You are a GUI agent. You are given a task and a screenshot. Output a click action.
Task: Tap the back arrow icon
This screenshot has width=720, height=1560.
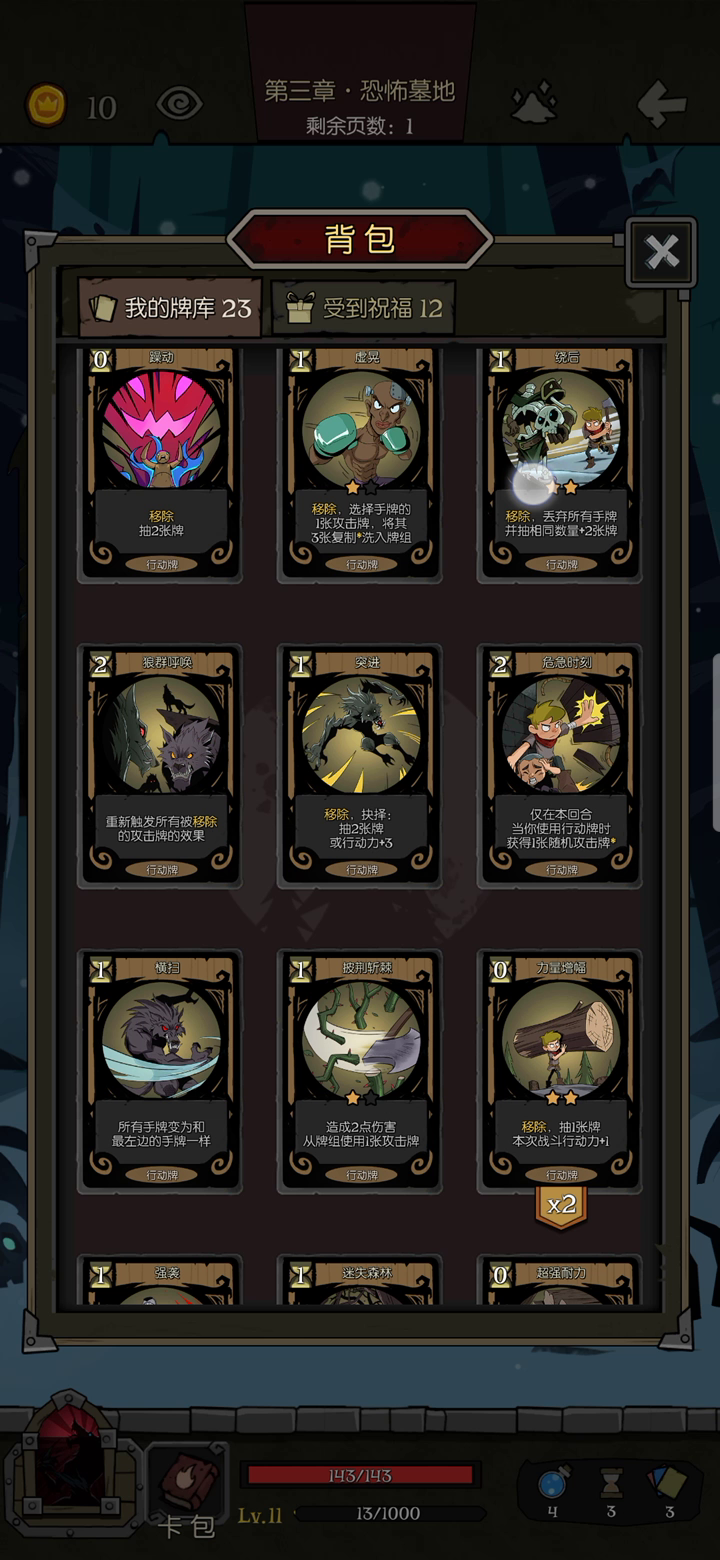[661, 104]
